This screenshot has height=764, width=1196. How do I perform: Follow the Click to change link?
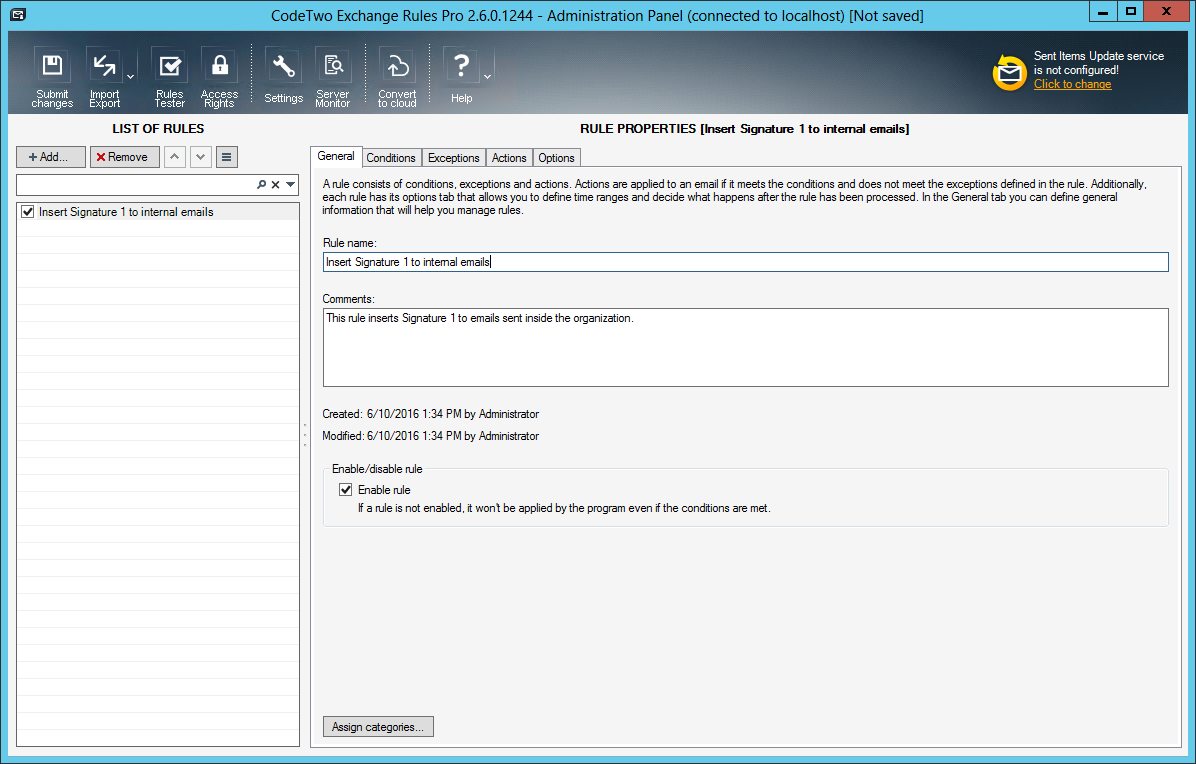coord(1072,84)
